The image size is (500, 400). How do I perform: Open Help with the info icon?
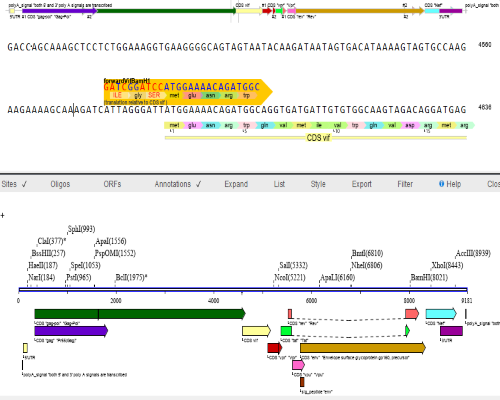pyautogui.click(x=450, y=184)
